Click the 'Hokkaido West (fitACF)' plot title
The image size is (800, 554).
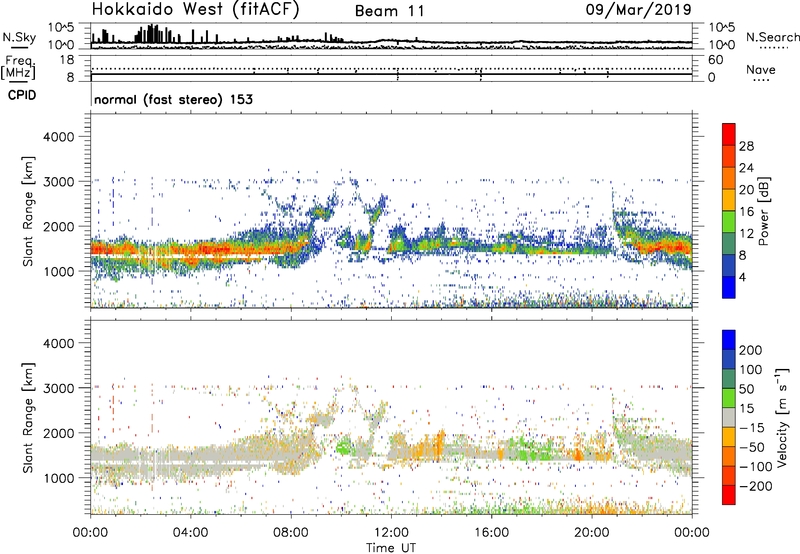[195, 10]
